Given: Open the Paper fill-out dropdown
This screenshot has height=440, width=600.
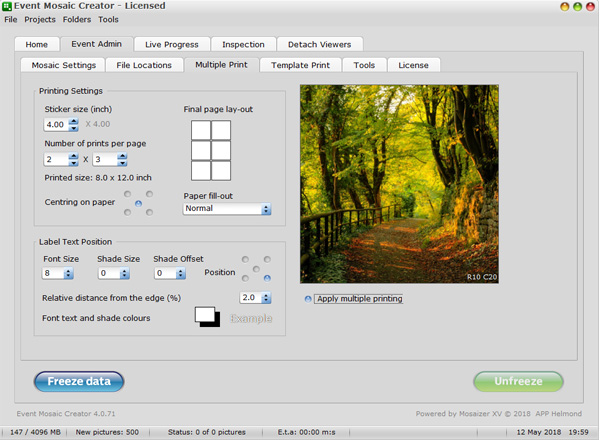Looking at the screenshot, I should (x=227, y=209).
